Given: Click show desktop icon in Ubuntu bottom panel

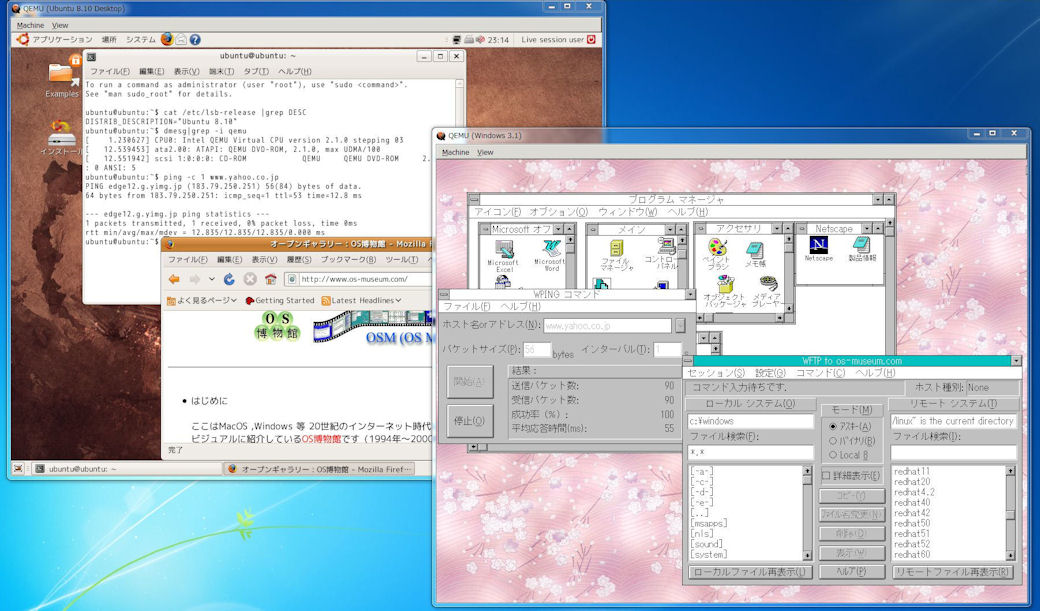Looking at the screenshot, I should click(x=19, y=468).
